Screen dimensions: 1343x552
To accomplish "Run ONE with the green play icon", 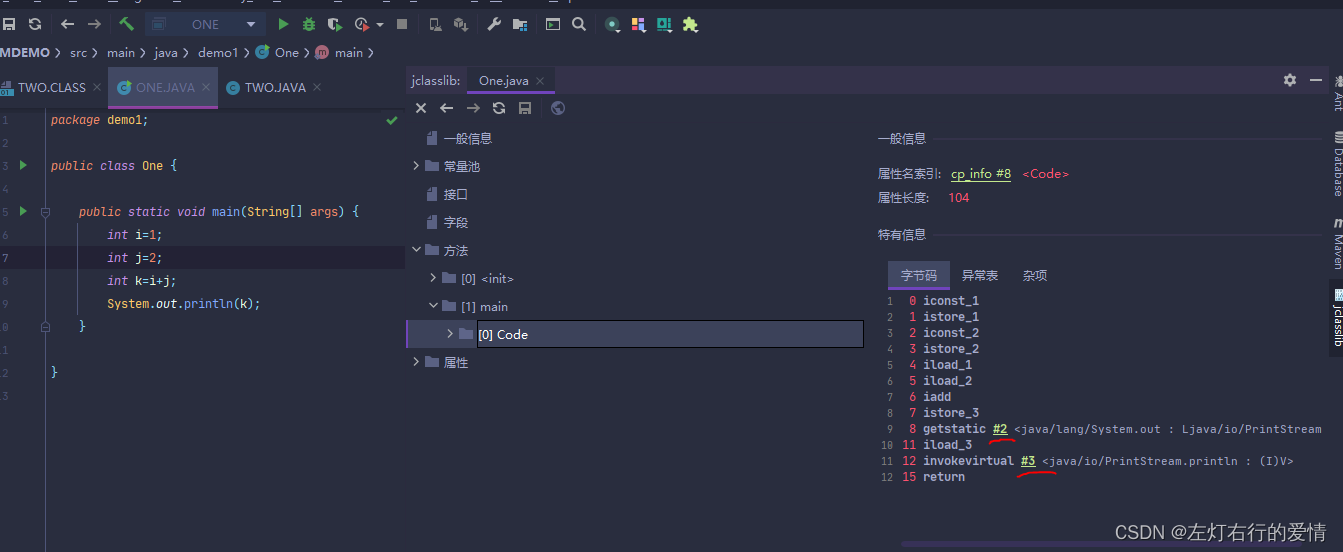I will (283, 24).
